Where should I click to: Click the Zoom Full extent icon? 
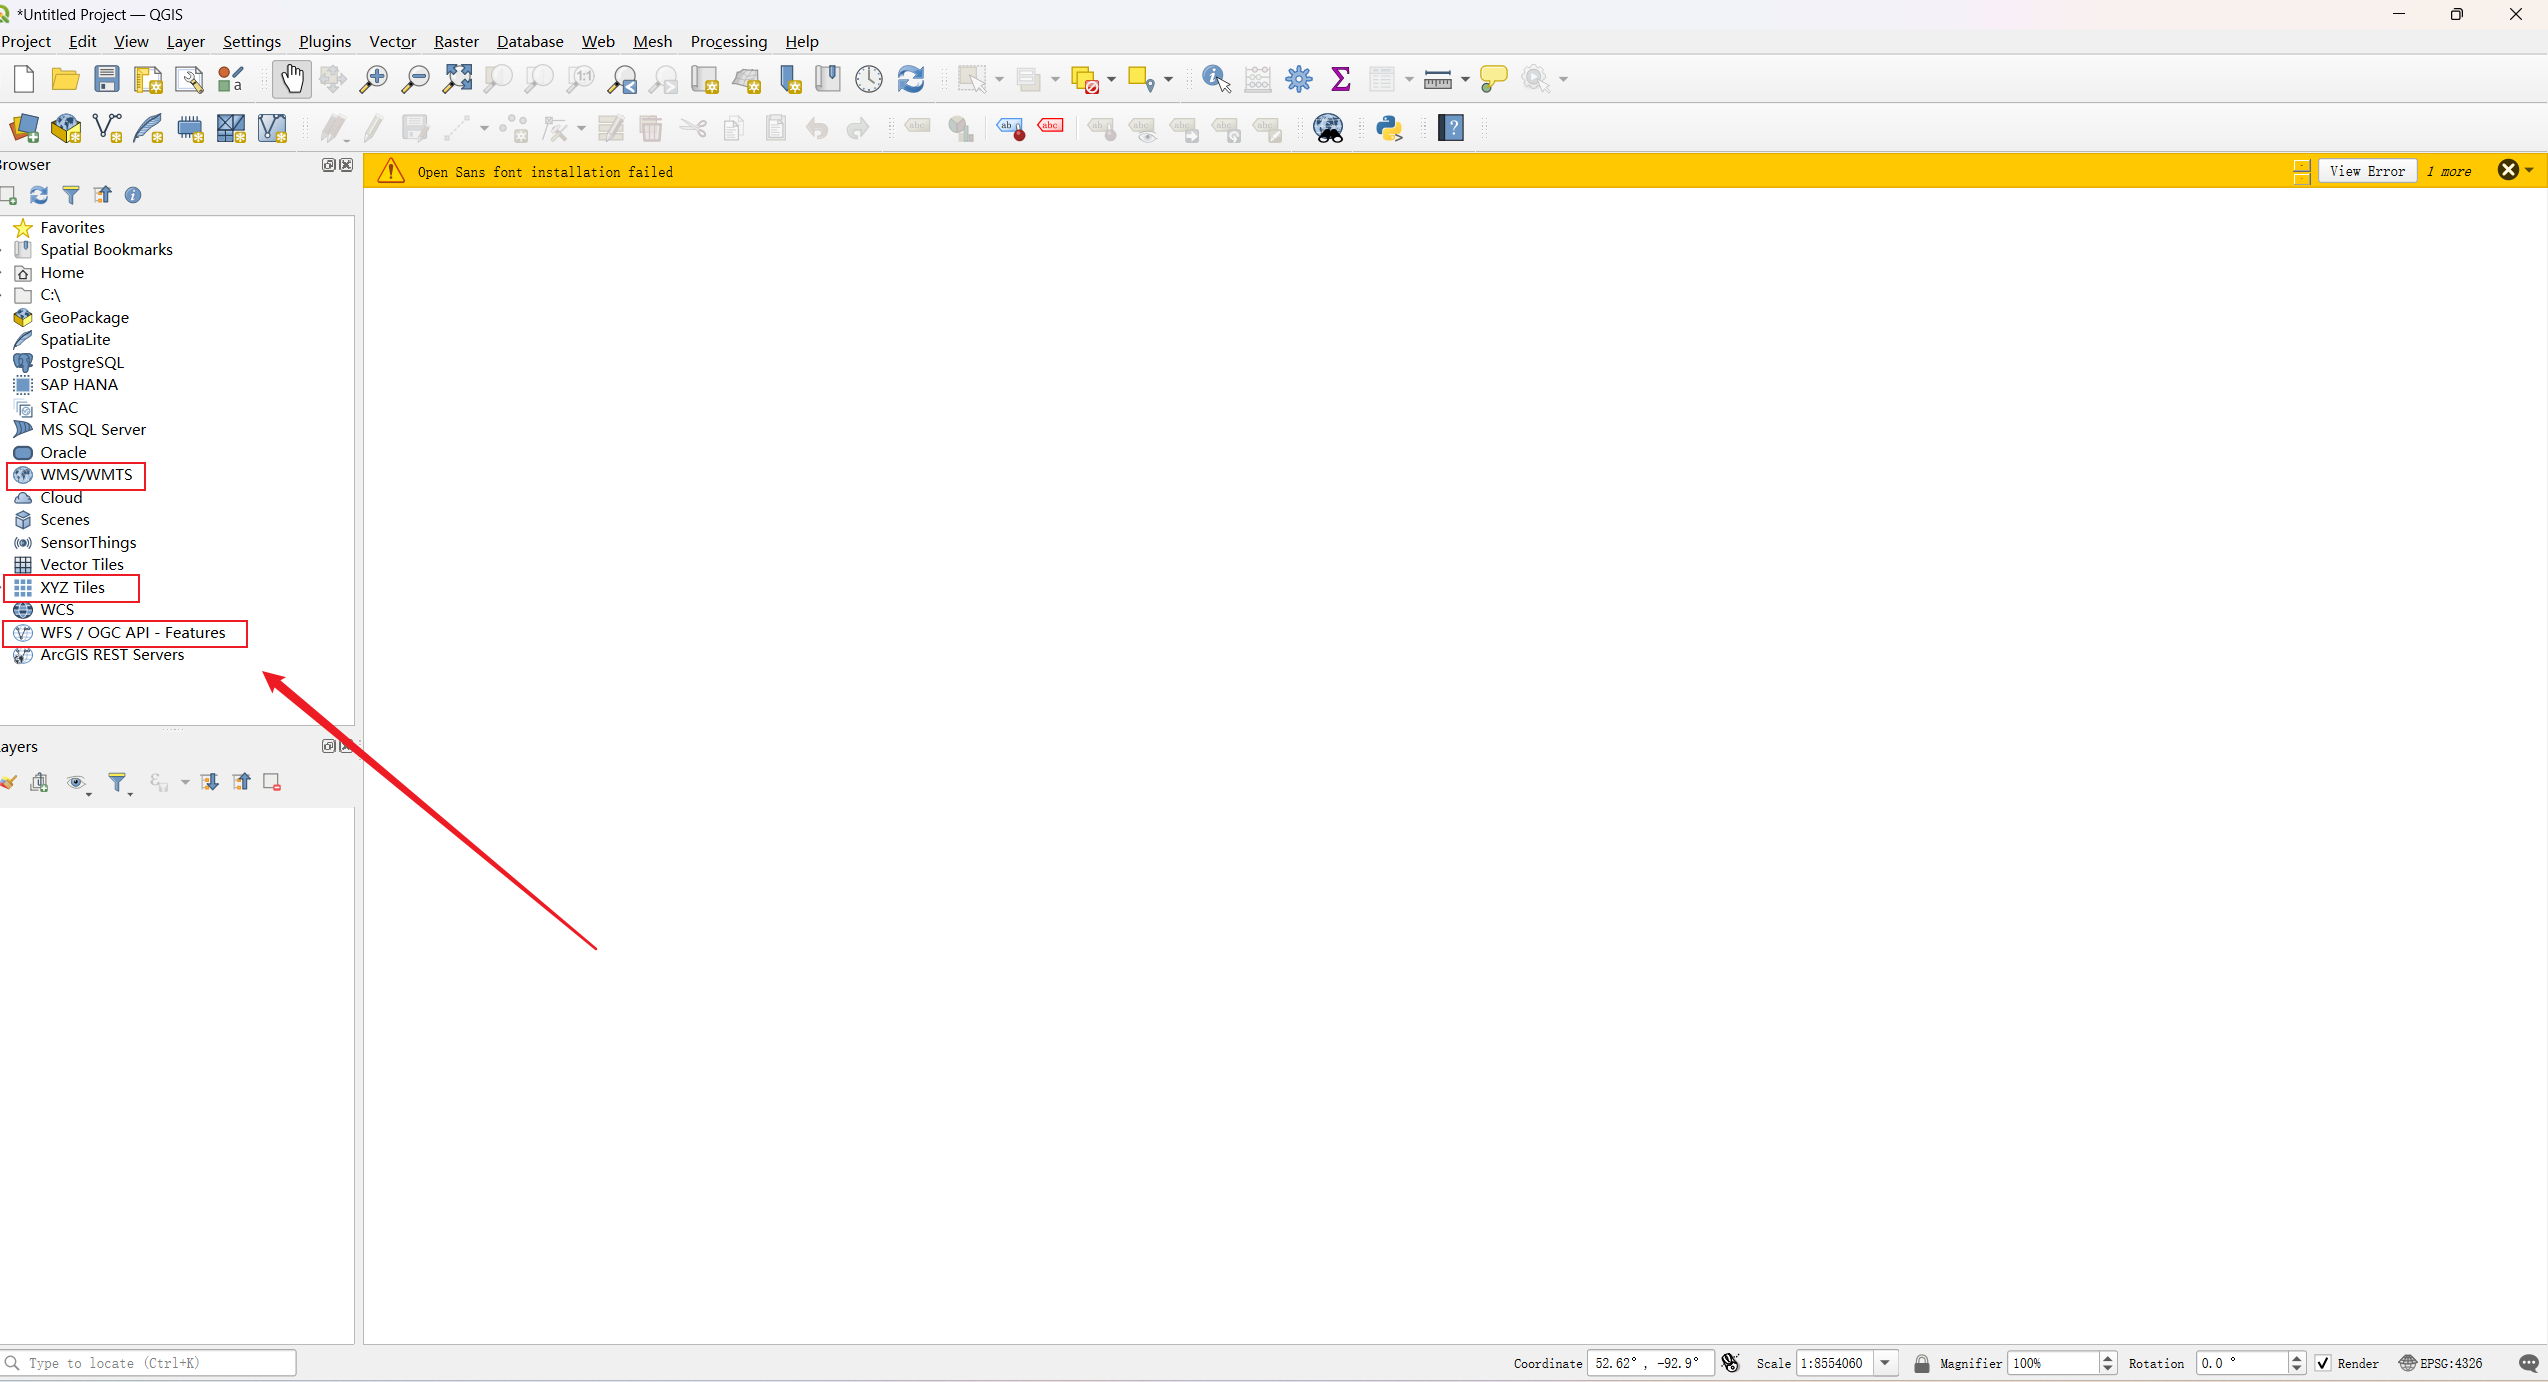click(x=457, y=79)
